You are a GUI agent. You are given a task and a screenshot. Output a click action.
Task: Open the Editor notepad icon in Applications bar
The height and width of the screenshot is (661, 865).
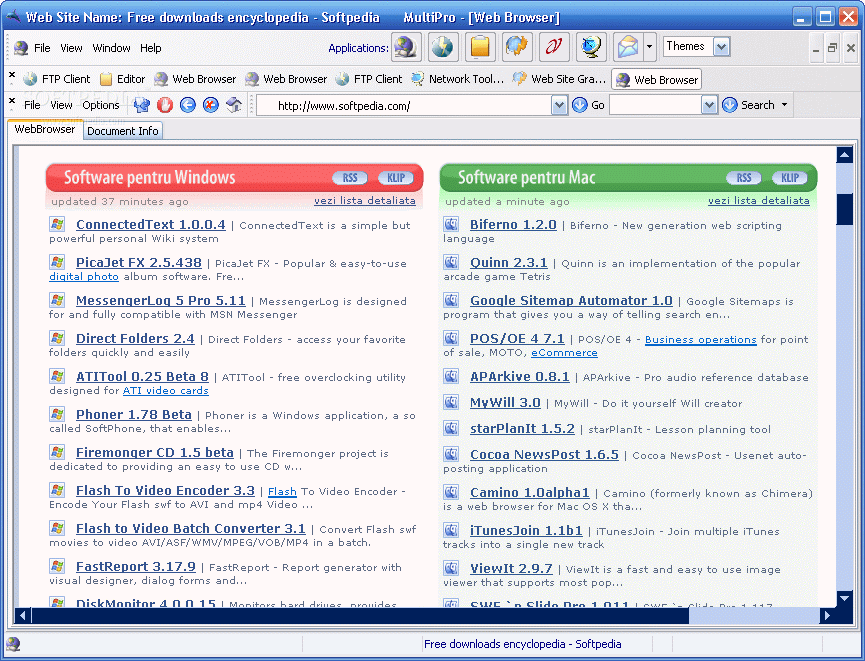coord(480,47)
